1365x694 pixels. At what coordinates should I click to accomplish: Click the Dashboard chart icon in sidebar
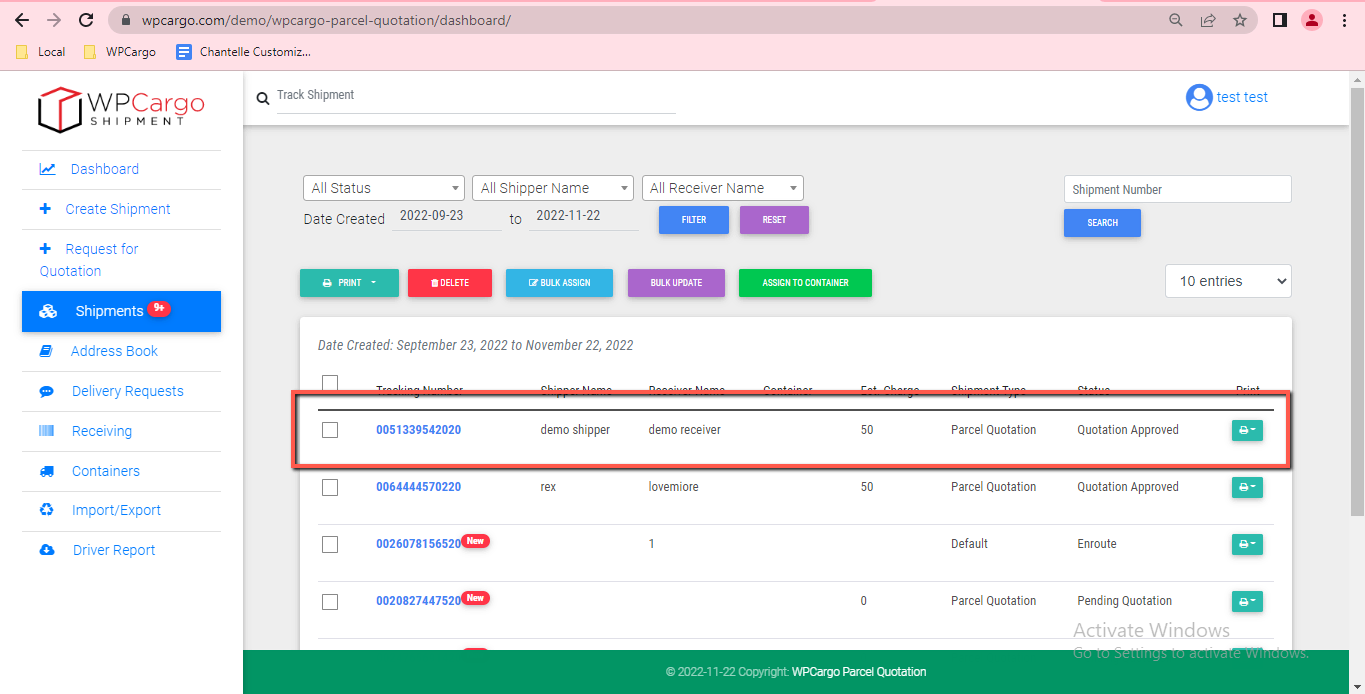pyautogui.click(x=47, y=169)
